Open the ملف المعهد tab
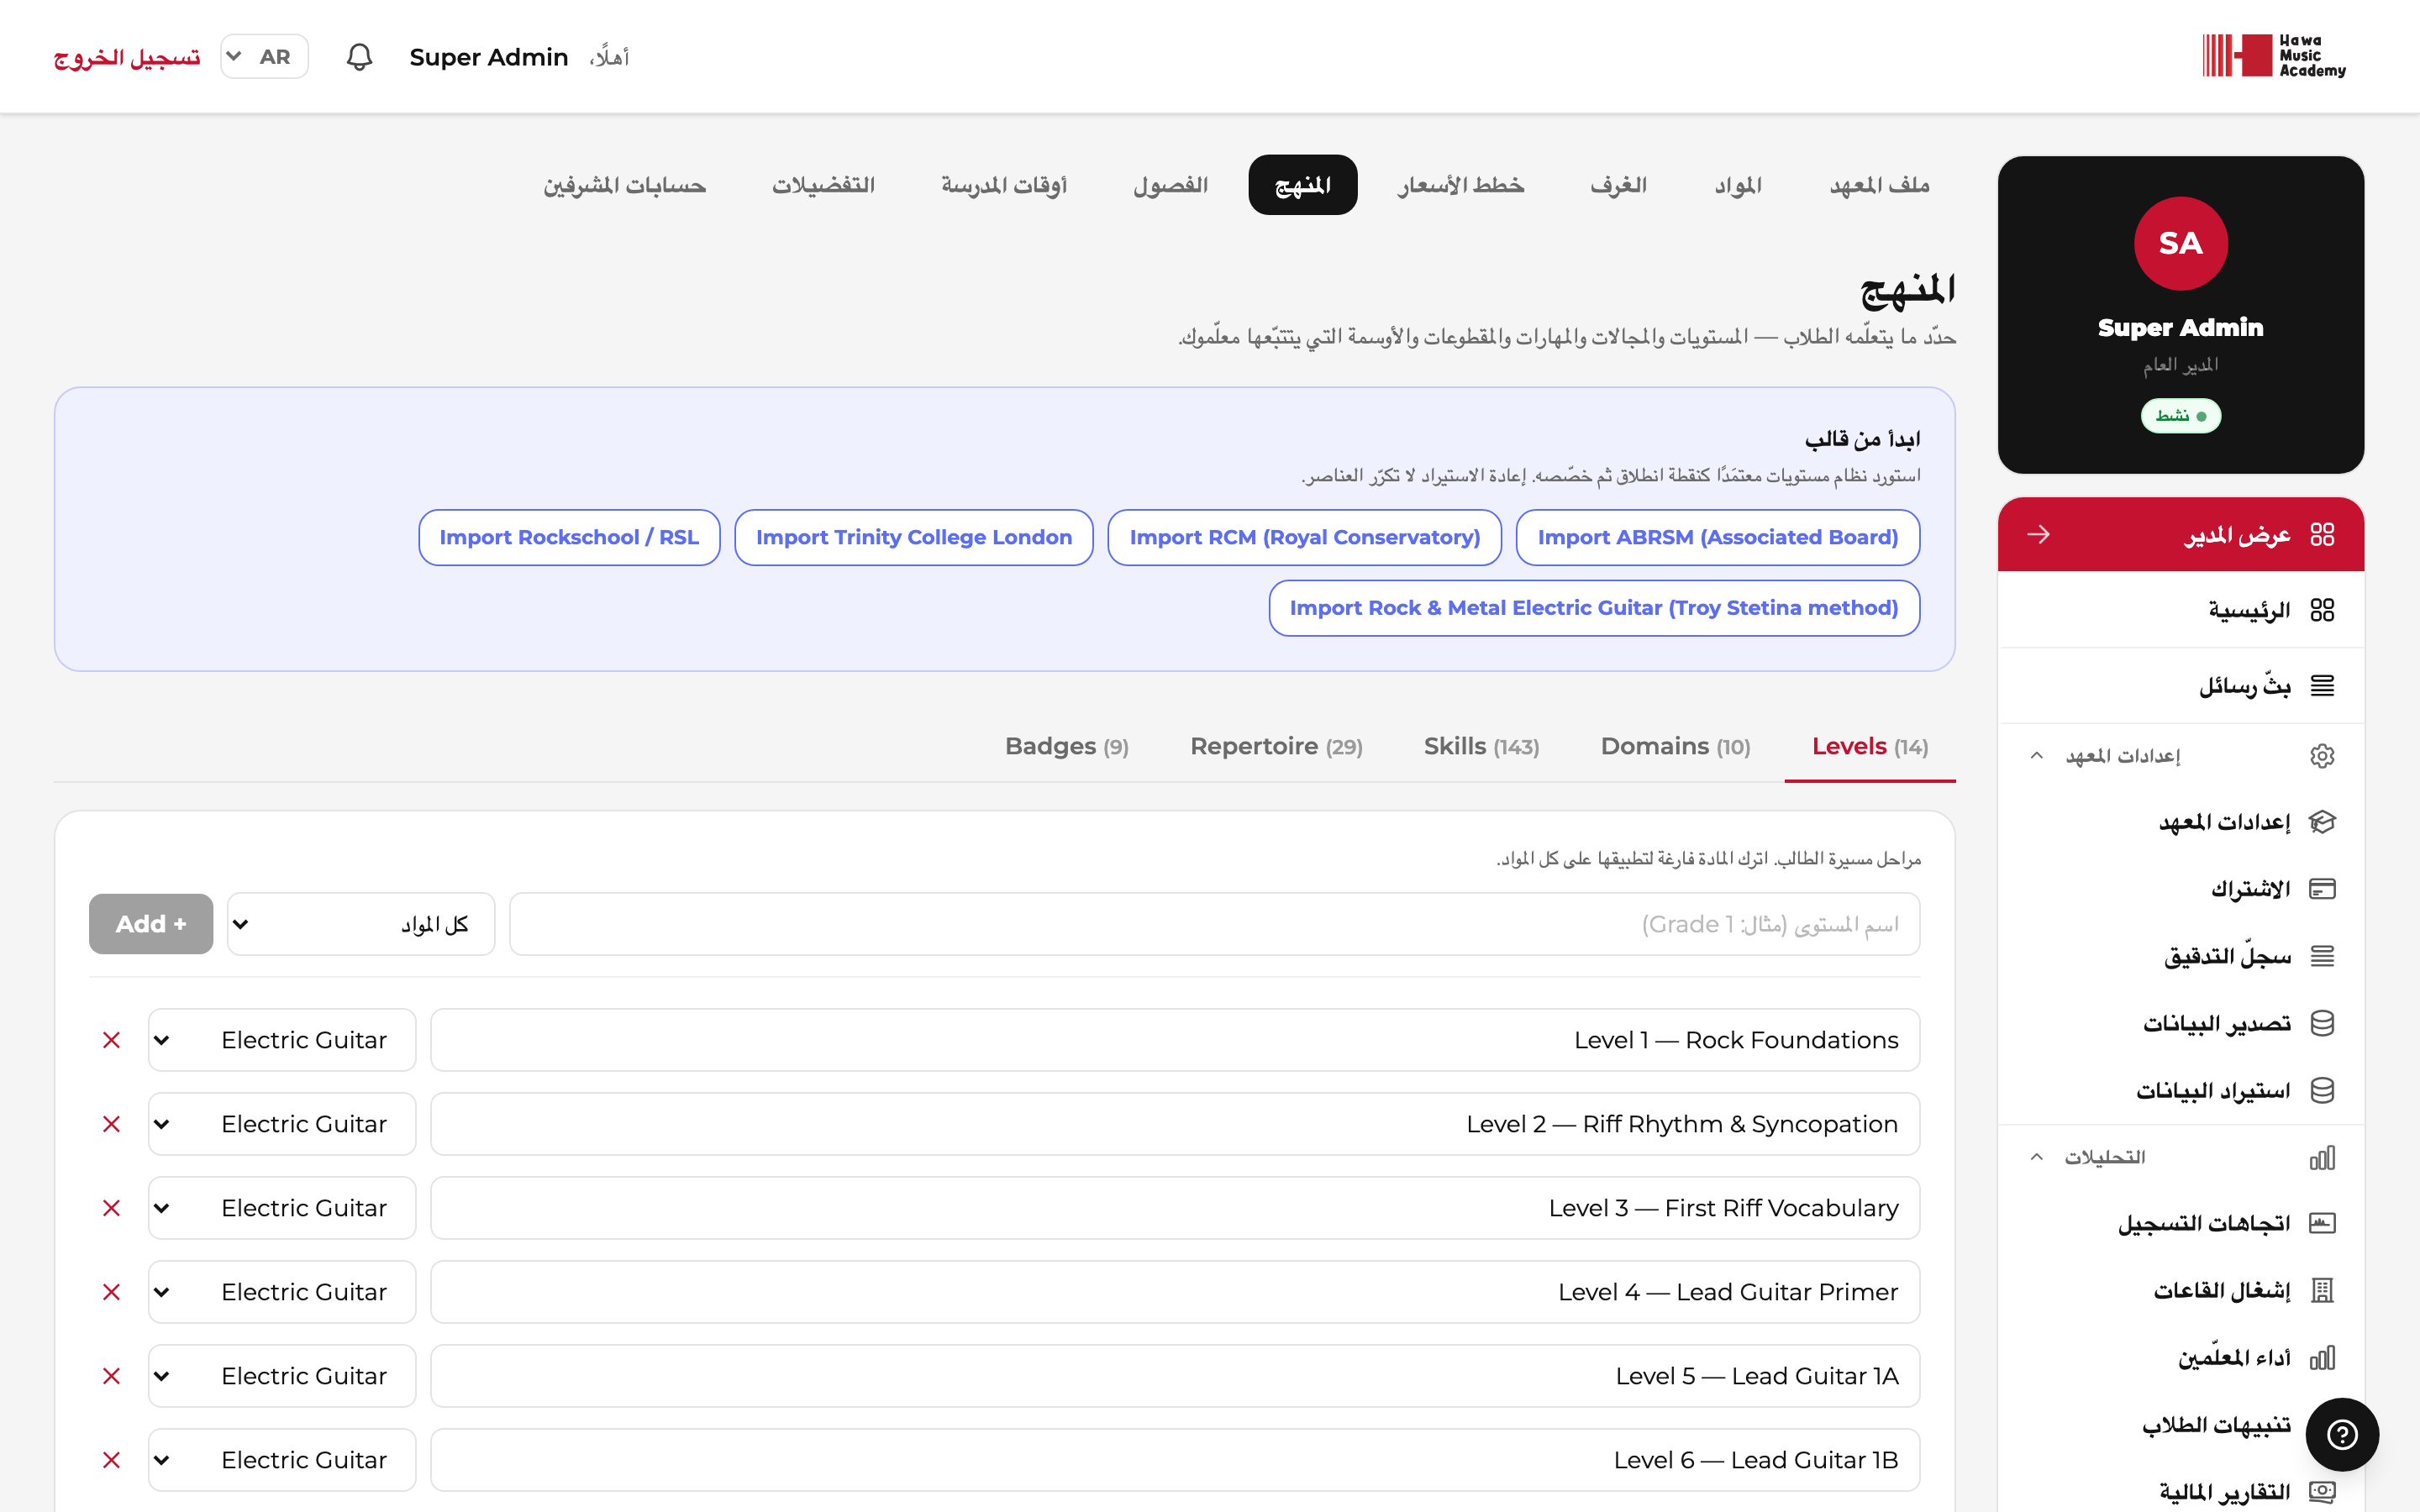Viewport: 2420px width, 1512px height. [x=1880, y=185]
